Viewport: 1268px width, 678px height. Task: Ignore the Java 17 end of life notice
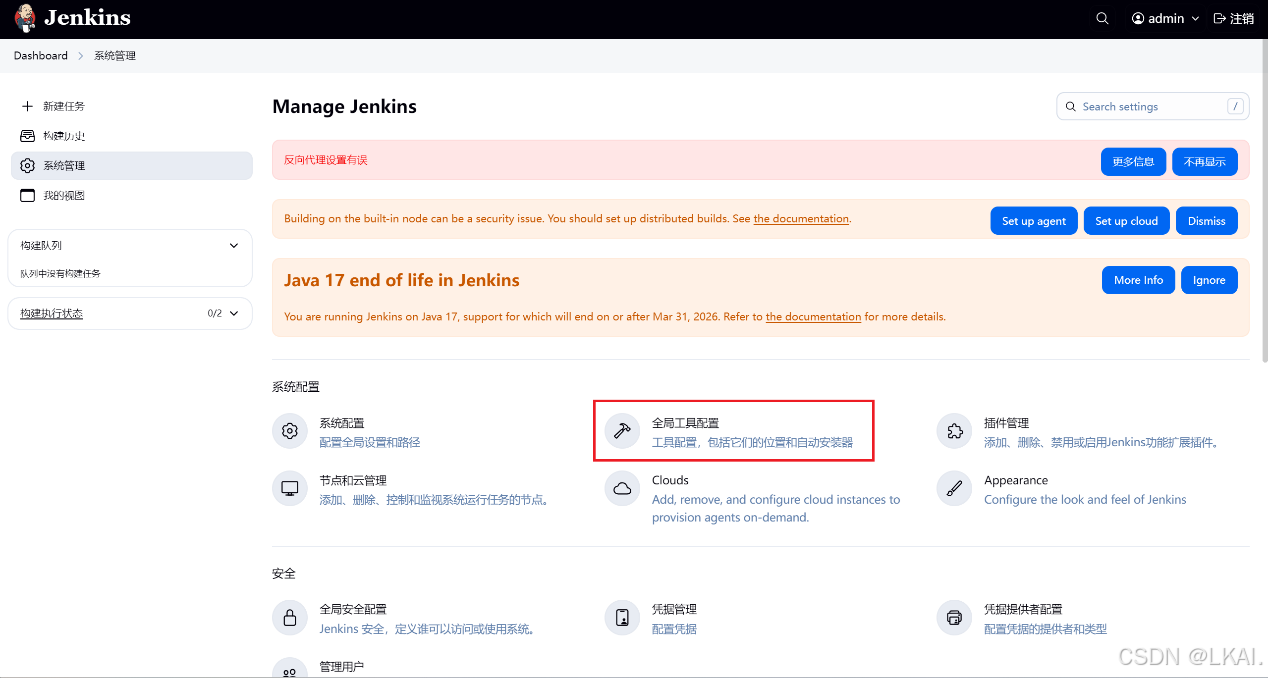click(1209, 280)
